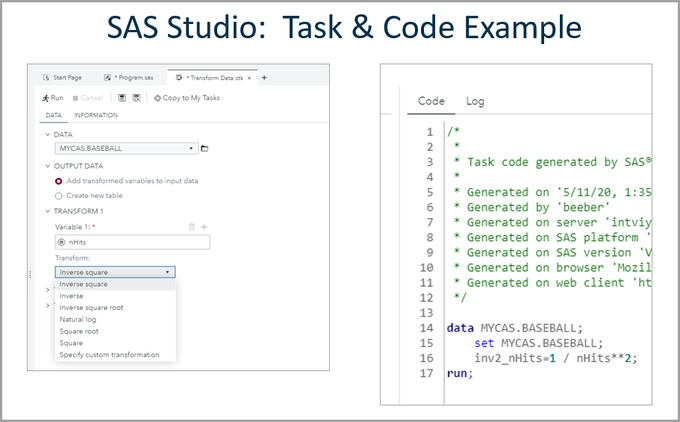Close the Transform Data.ctk tab
Viewport: 680px width, 422px height.
coord(249,78)
